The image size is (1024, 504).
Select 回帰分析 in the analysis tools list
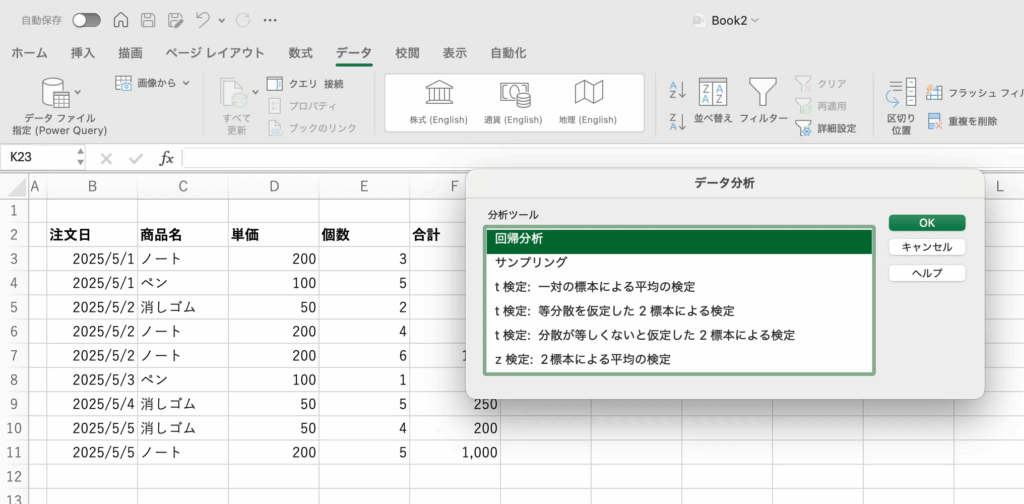(679, 242)
